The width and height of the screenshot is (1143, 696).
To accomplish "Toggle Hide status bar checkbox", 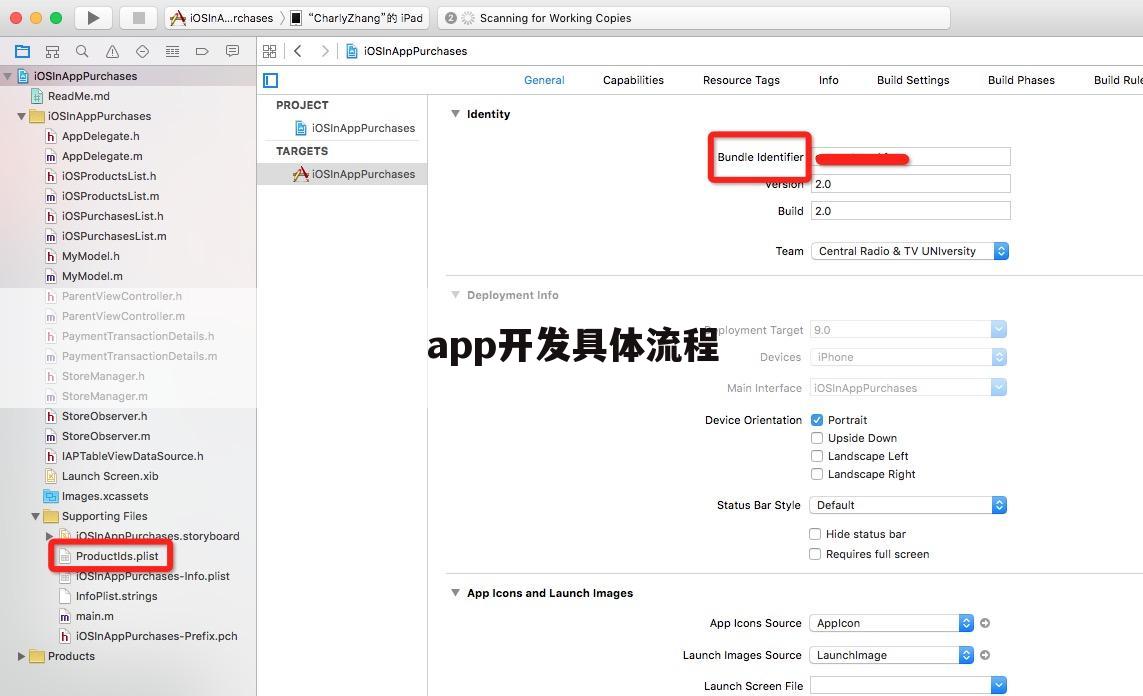I will tap(815, 534).
